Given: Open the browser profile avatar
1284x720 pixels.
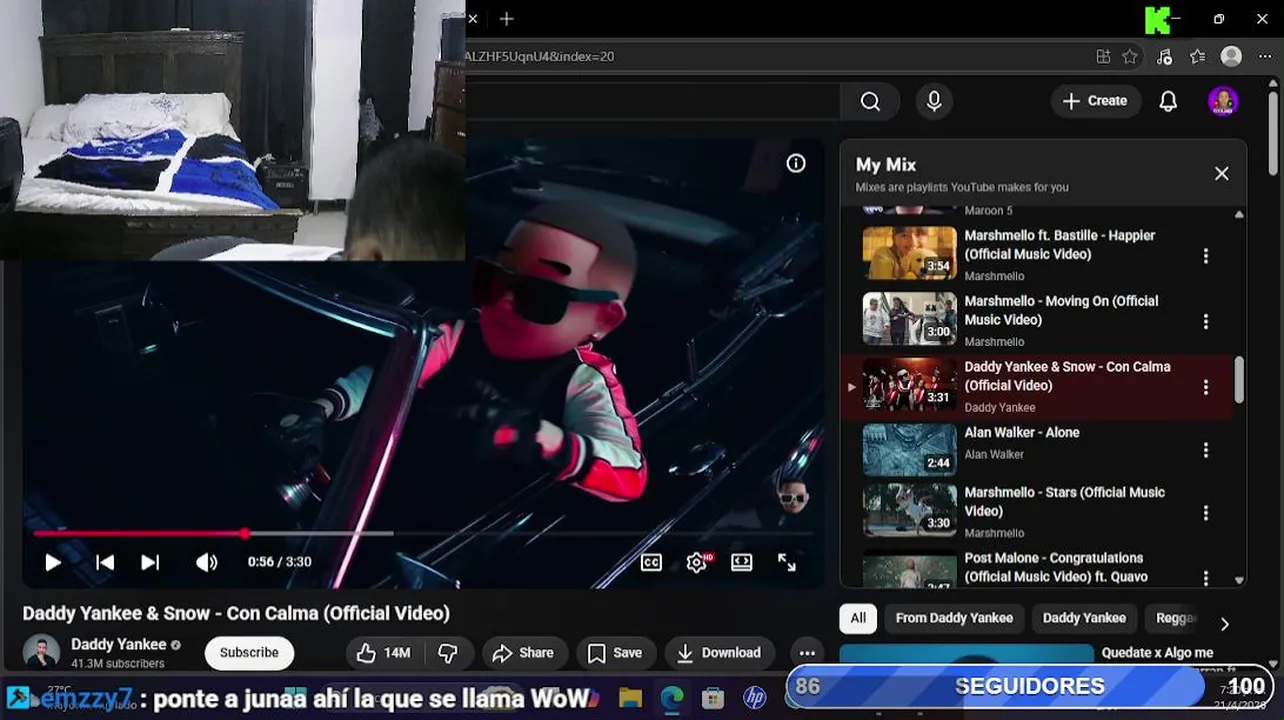Looking at the screenshot, I should click(1232, 56).
